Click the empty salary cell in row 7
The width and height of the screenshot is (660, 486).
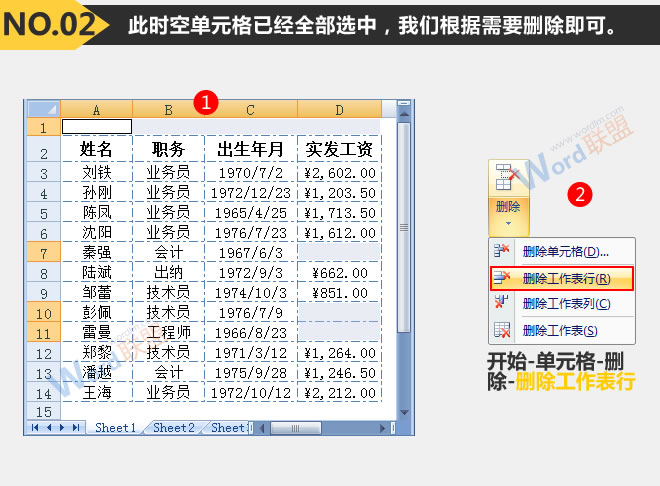click(339, 252)
